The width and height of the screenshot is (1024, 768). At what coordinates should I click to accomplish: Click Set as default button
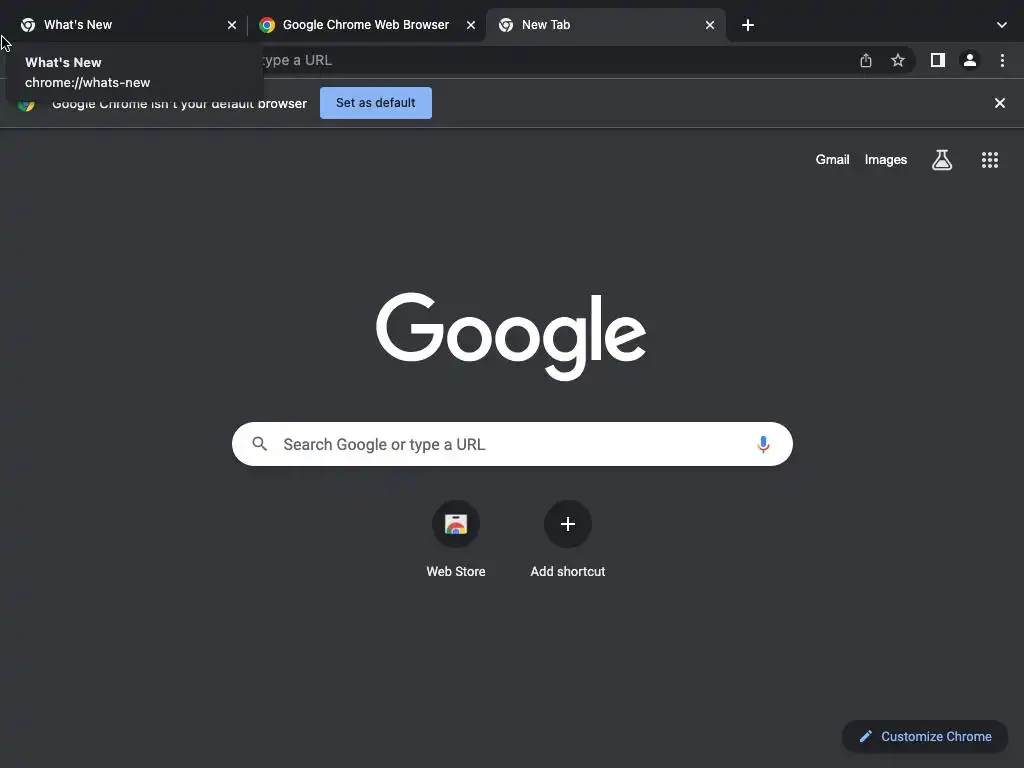[376, 103]
